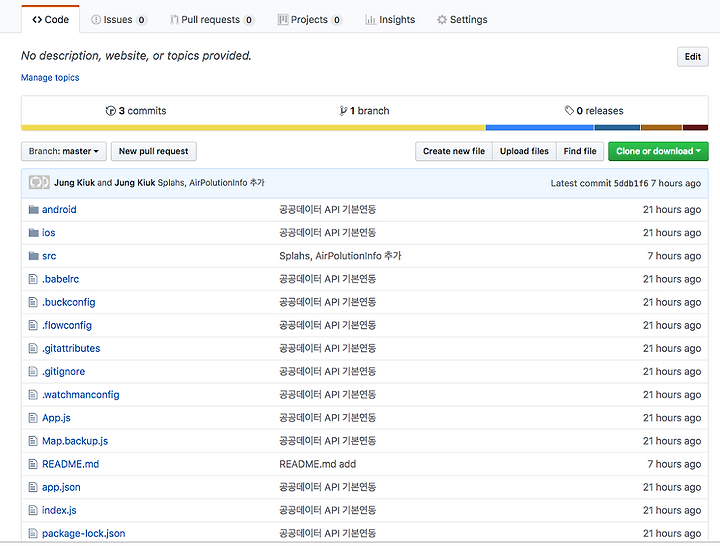
Task: Open the App.js file link
Action: click(x=56, y=418)
